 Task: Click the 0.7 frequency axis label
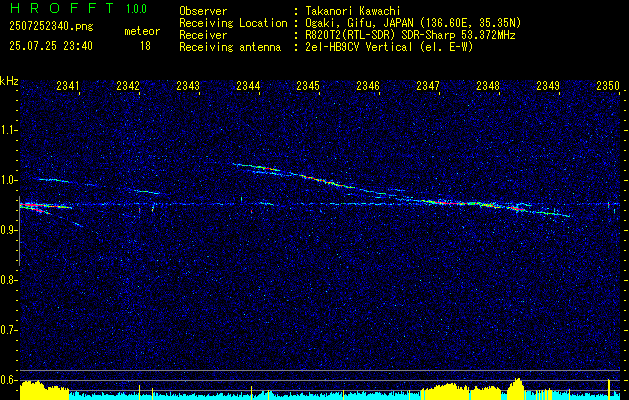(8, 330)
